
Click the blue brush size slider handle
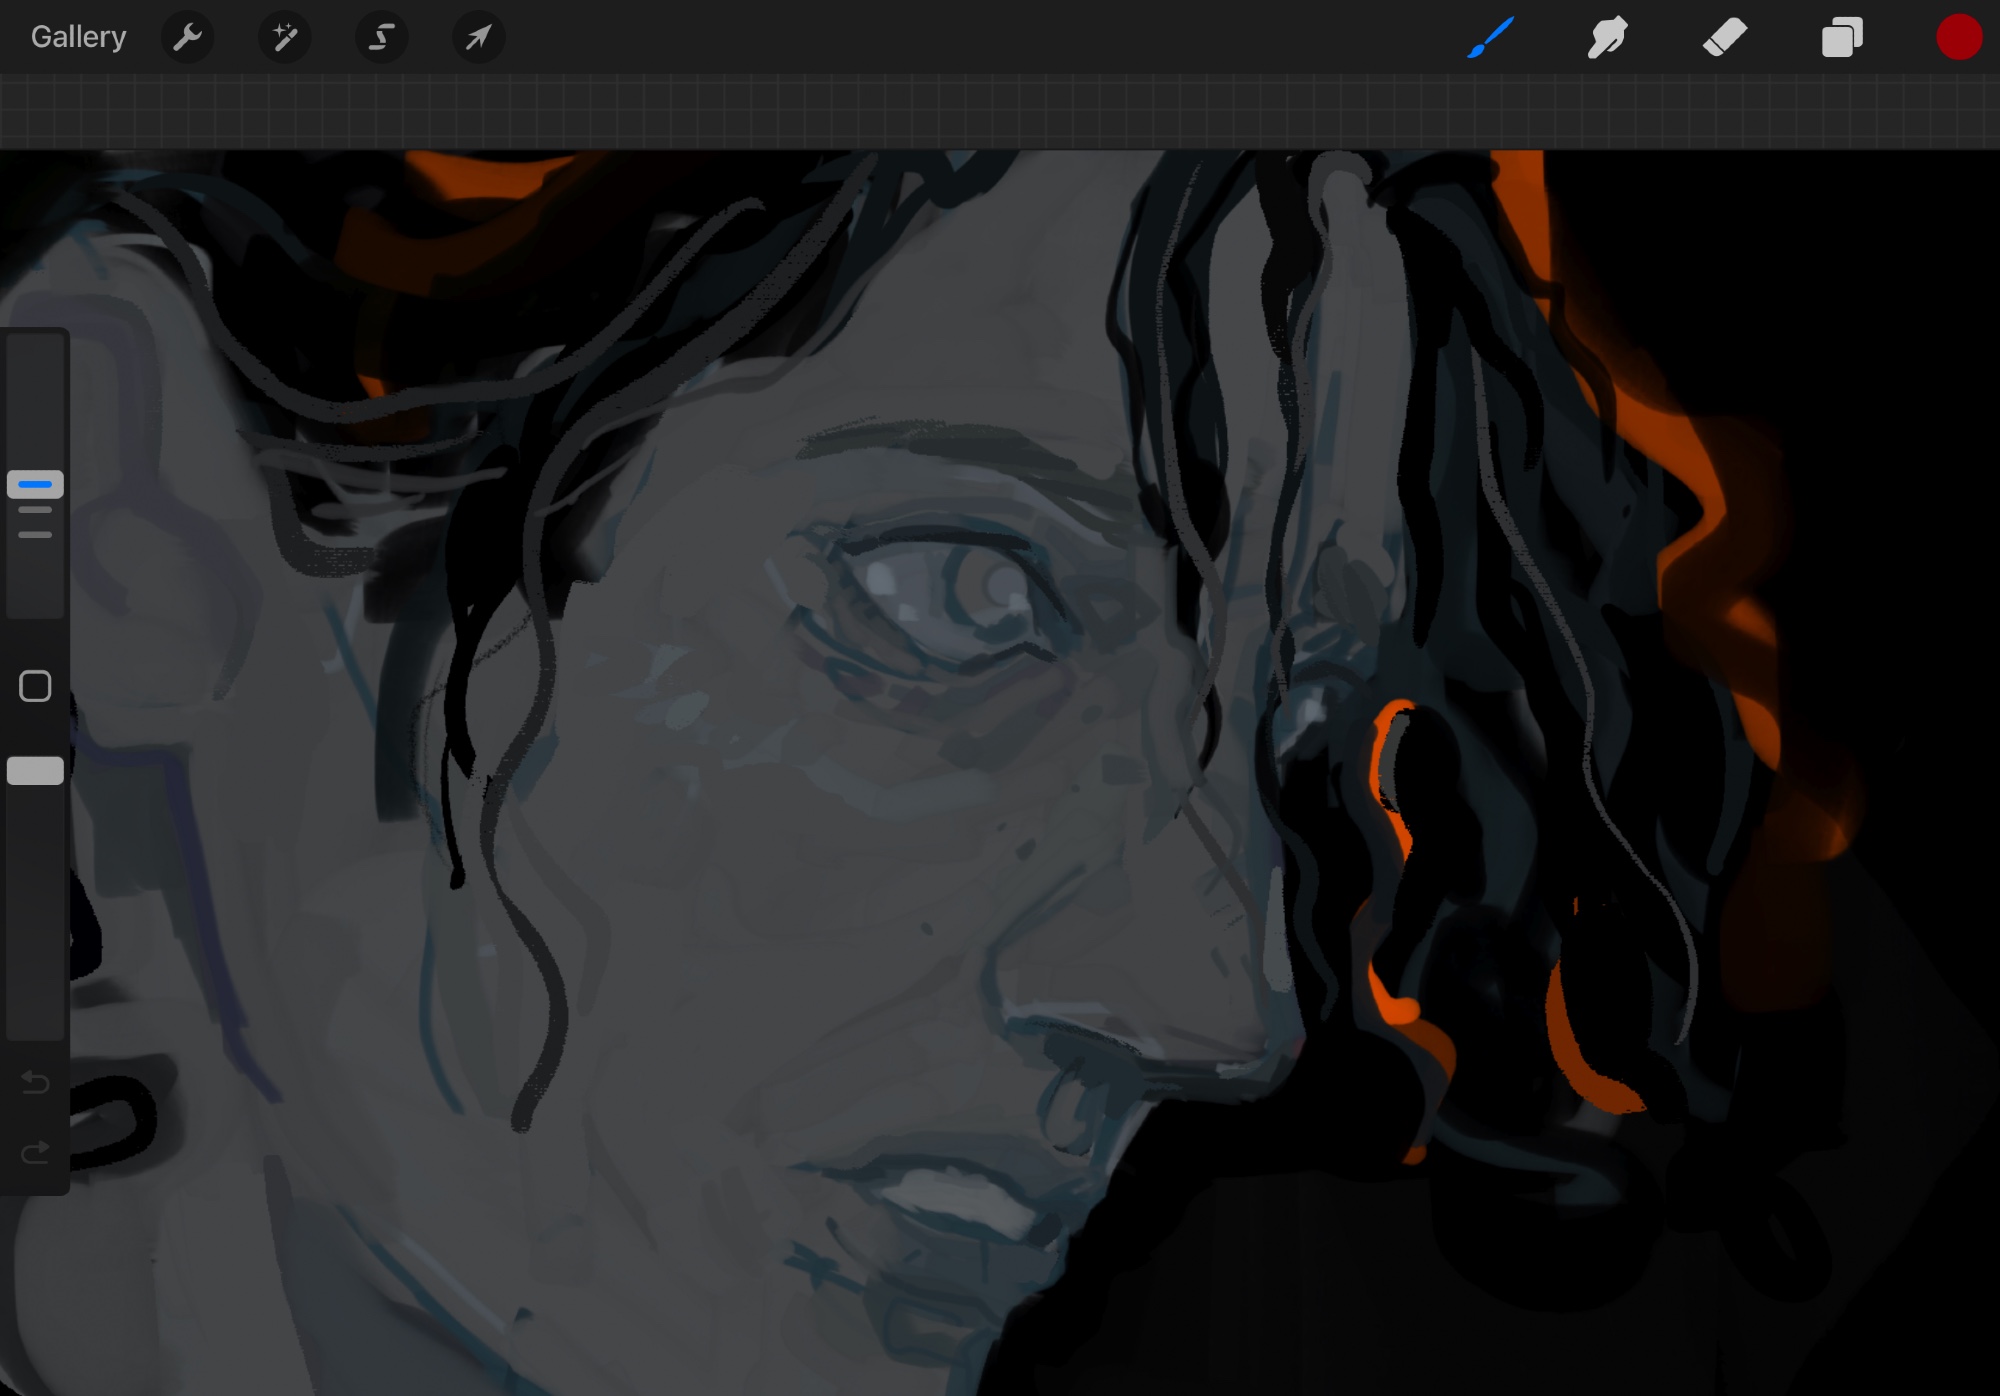(35, 484)
